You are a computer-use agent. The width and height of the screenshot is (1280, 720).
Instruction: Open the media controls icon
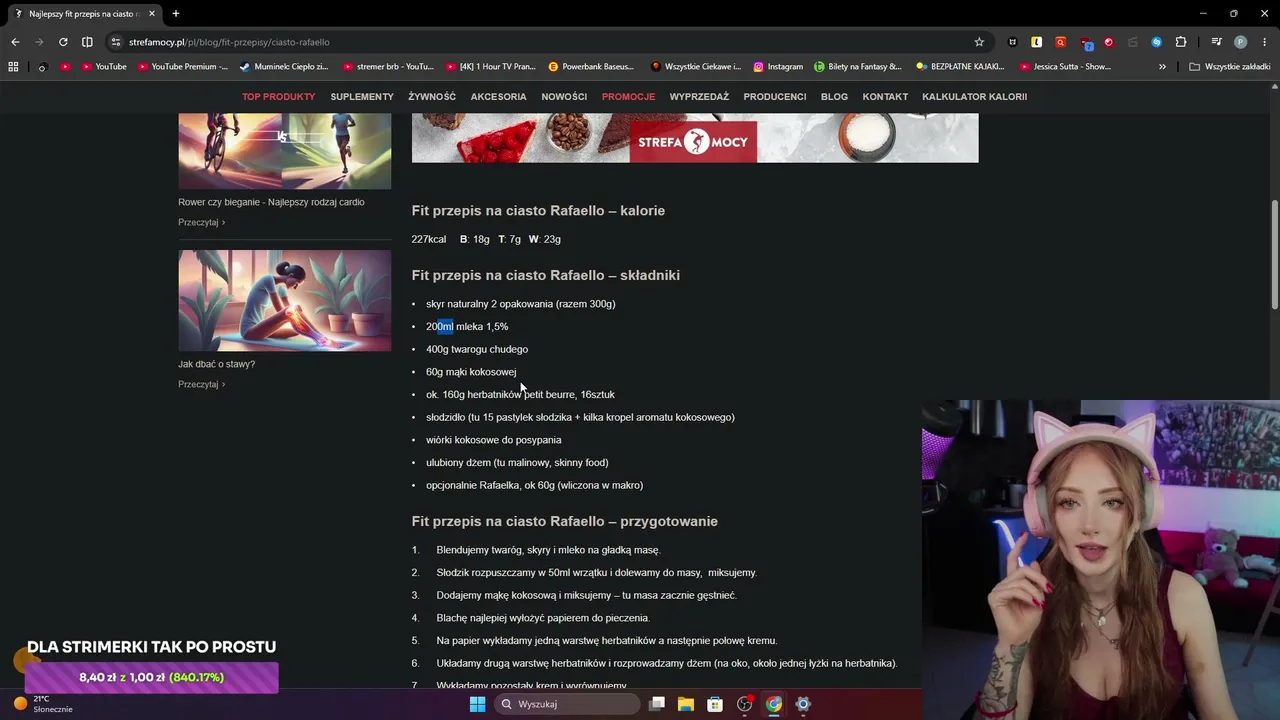(1216, 42)
